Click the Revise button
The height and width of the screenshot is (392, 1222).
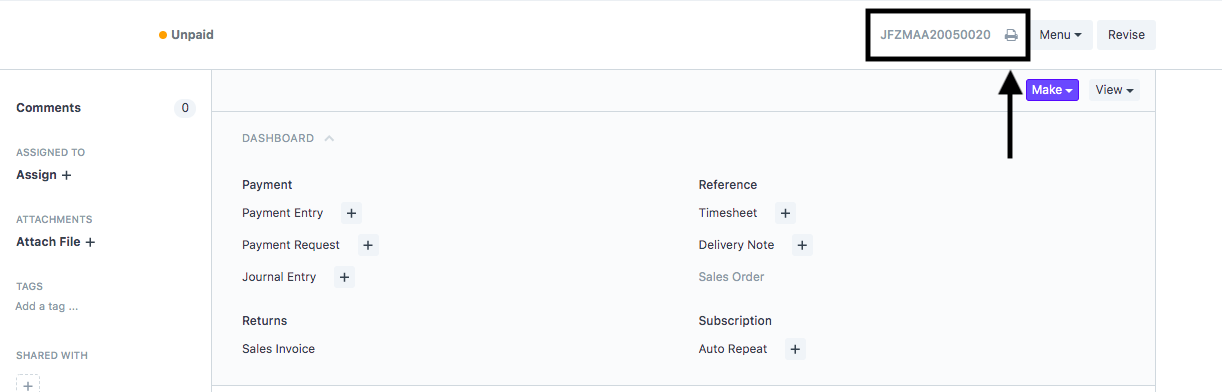[x=1126, y=35]
